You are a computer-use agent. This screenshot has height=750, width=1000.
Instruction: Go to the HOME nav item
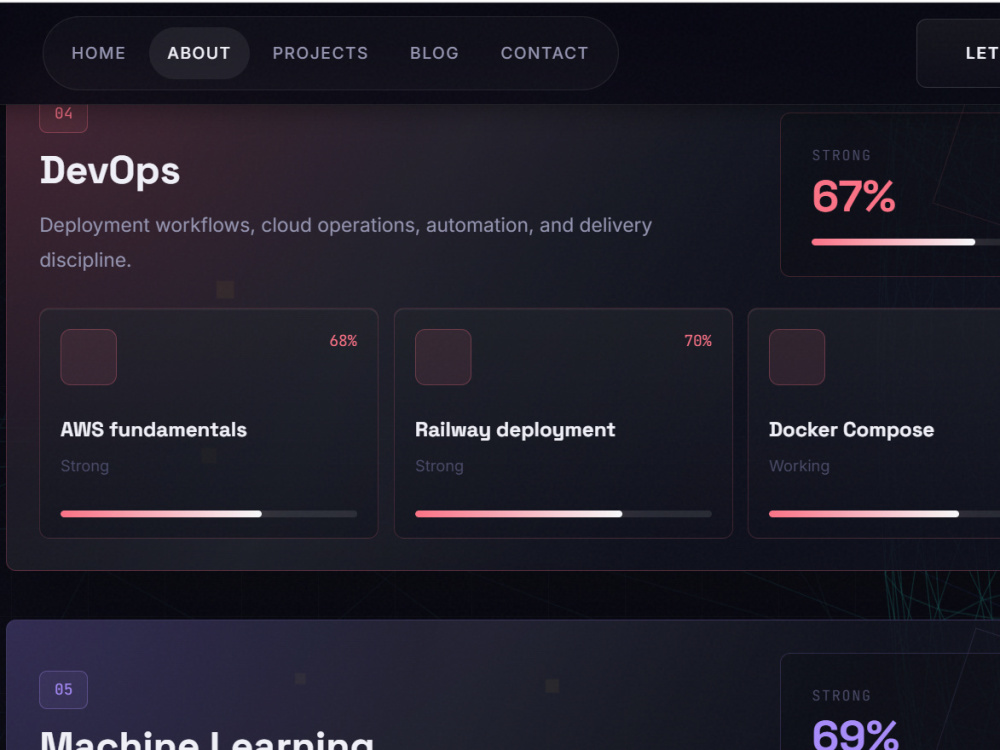tap(98, 53)
